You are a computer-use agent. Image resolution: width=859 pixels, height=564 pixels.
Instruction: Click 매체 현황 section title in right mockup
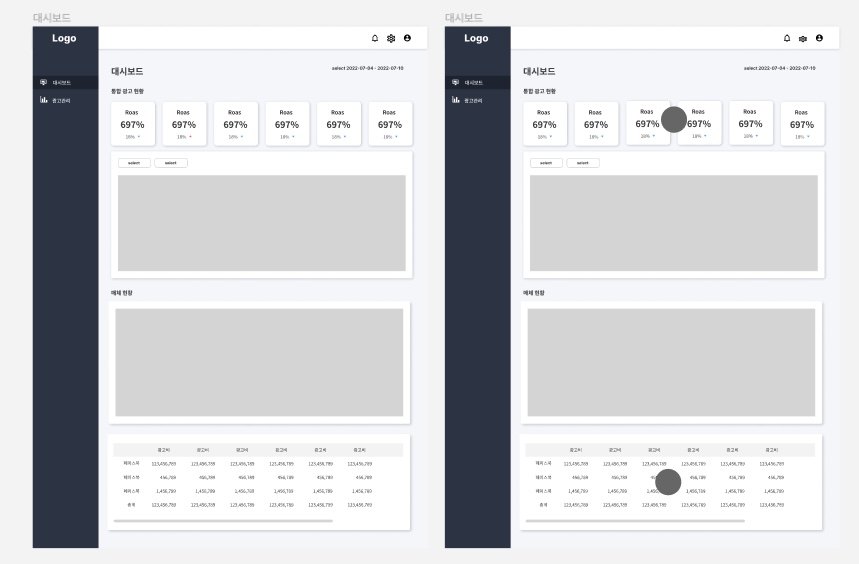click(534, 293)
